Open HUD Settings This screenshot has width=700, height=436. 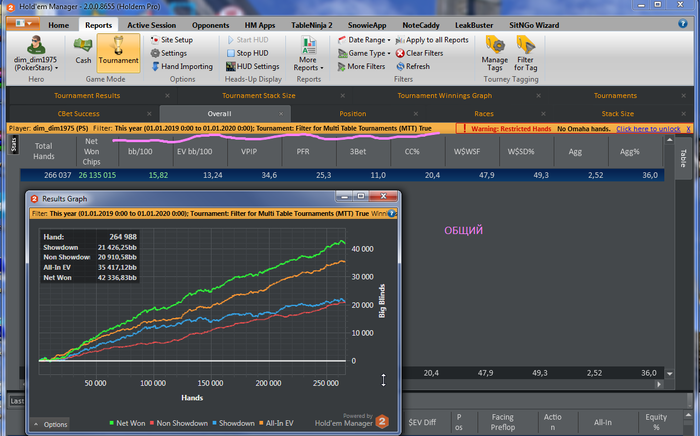tap(252, 66)
